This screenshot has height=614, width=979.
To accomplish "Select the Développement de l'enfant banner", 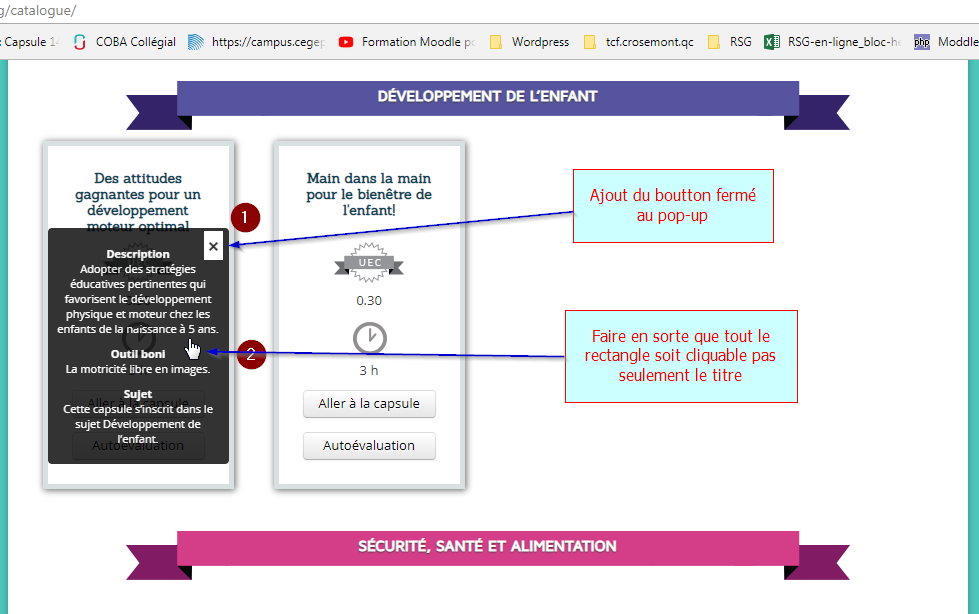I will pyautogui.click(x=487, y=97).
